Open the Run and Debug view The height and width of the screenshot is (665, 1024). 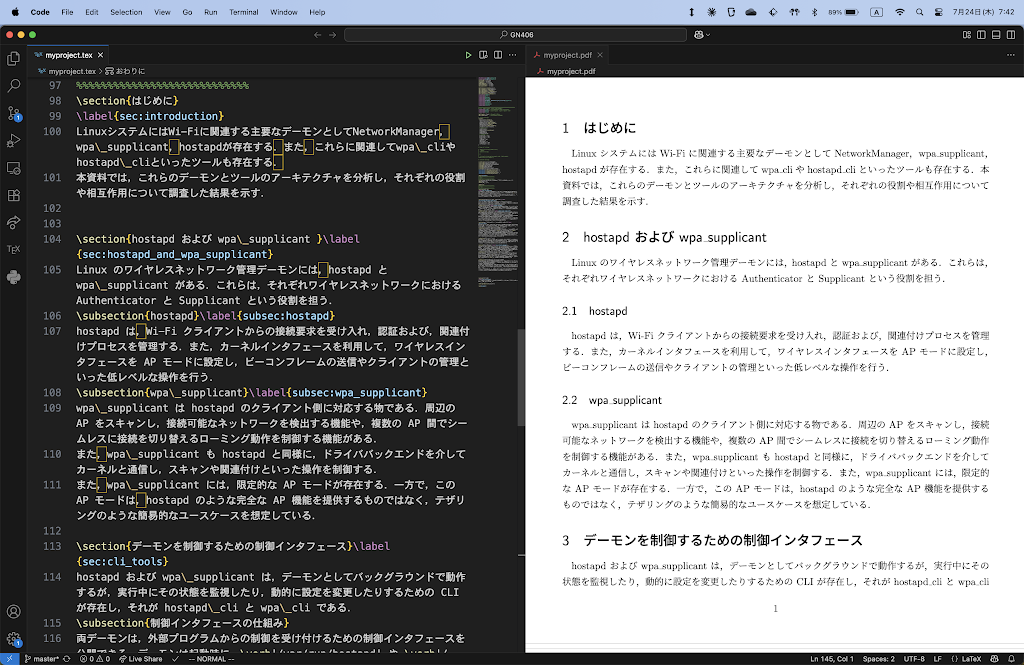point(13,140)
